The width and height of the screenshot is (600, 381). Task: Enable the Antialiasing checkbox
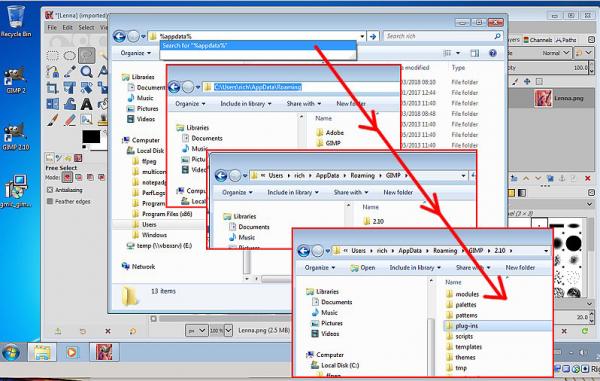tap(50, 190)
